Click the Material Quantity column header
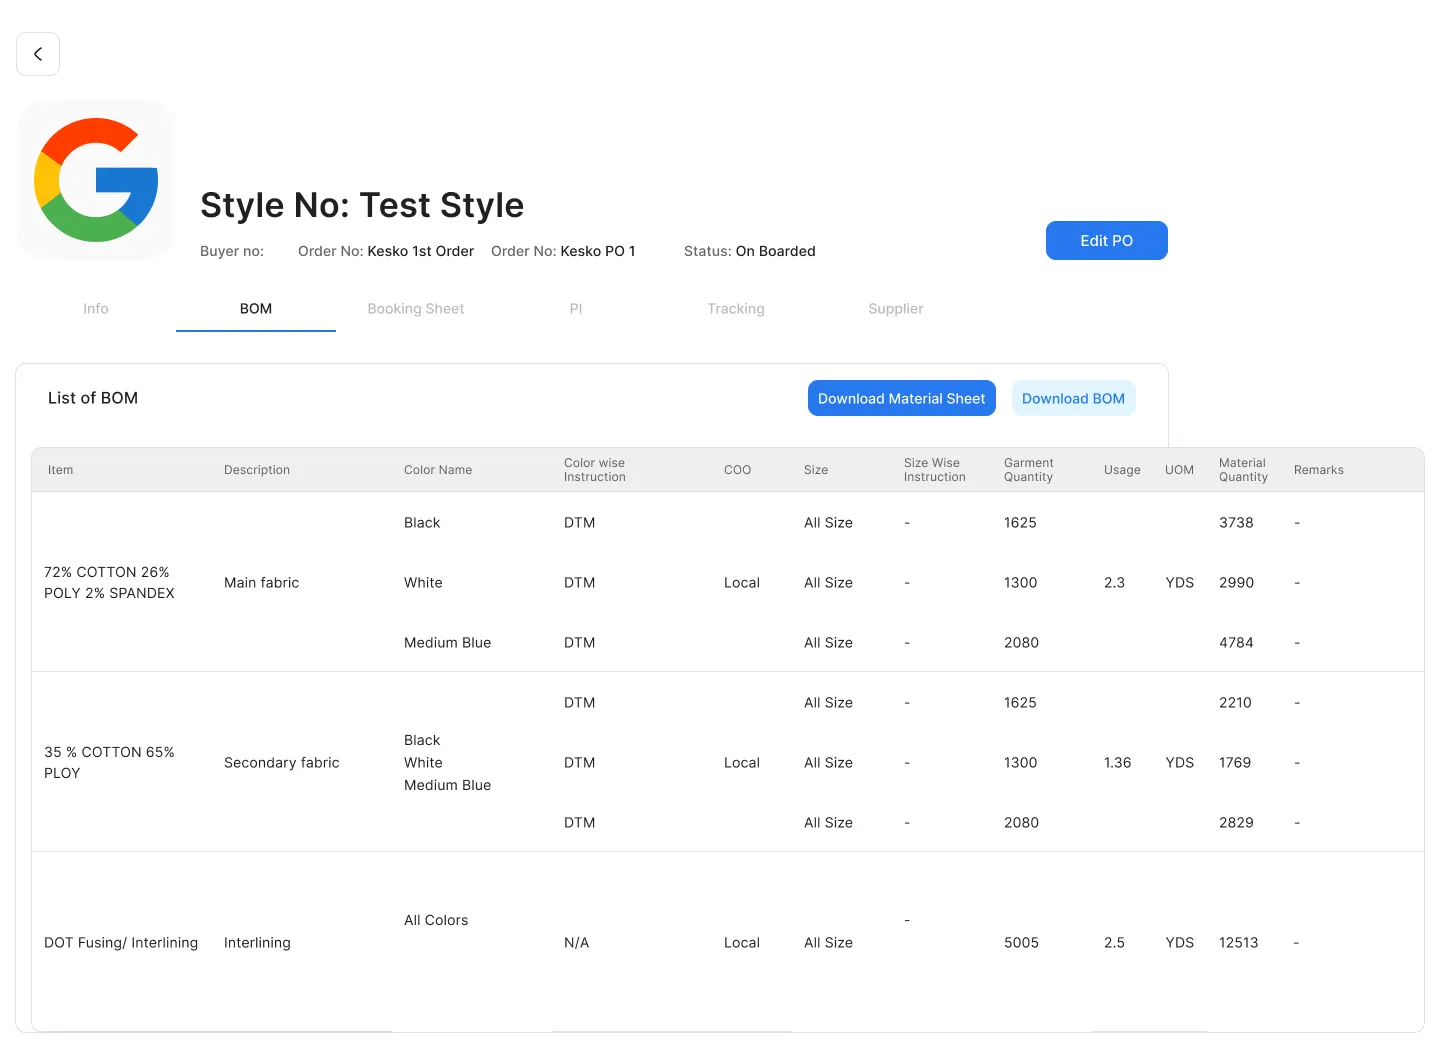 (x=1243, y=470)
